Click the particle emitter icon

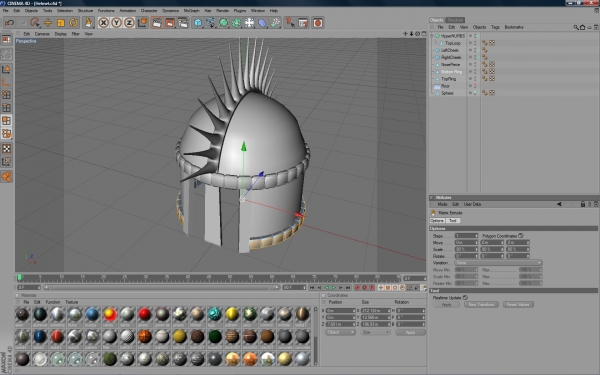tap(275, 23)
